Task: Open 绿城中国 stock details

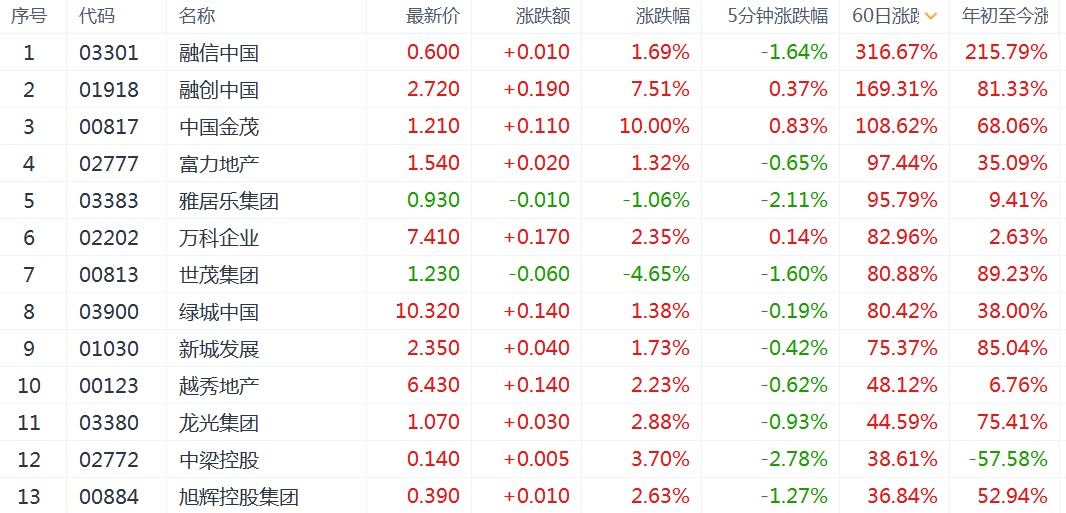Action: click(x=219, y=312)
